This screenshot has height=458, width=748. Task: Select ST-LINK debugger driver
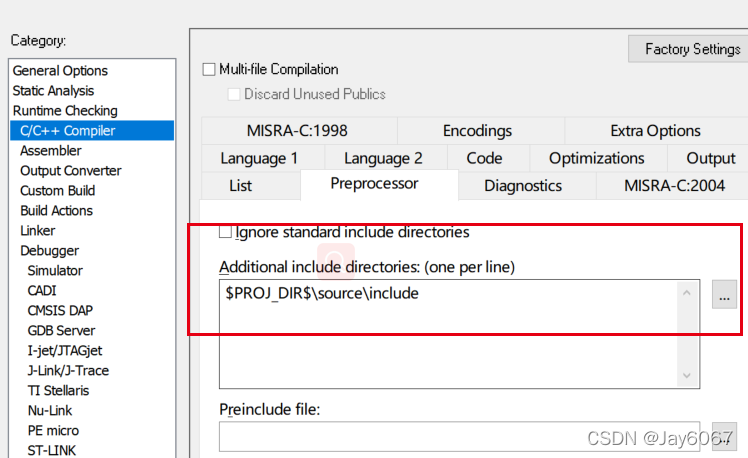[52, 450]
